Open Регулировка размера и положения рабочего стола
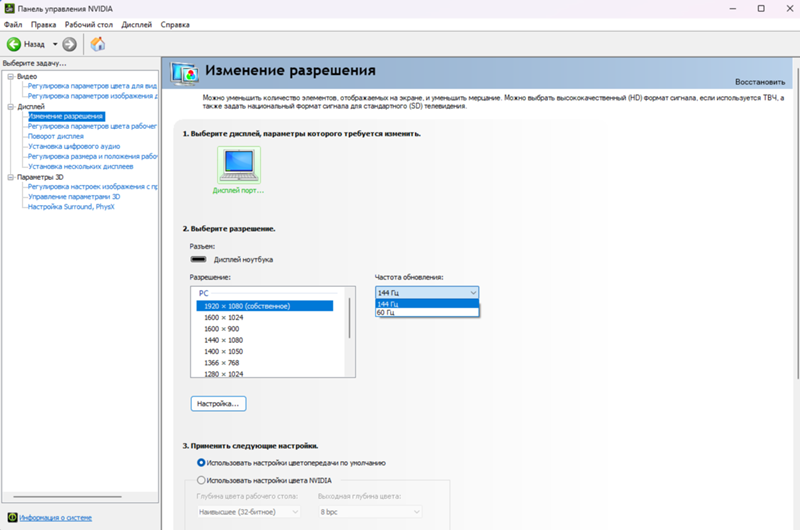The image size is (800, 530). 92,156
